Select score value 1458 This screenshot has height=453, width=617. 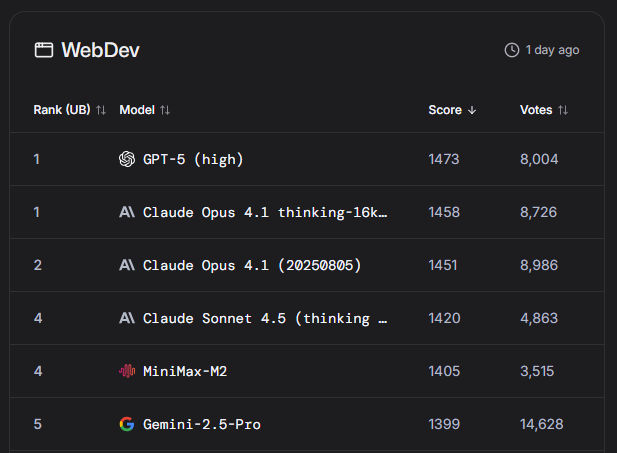coord(444,212)
